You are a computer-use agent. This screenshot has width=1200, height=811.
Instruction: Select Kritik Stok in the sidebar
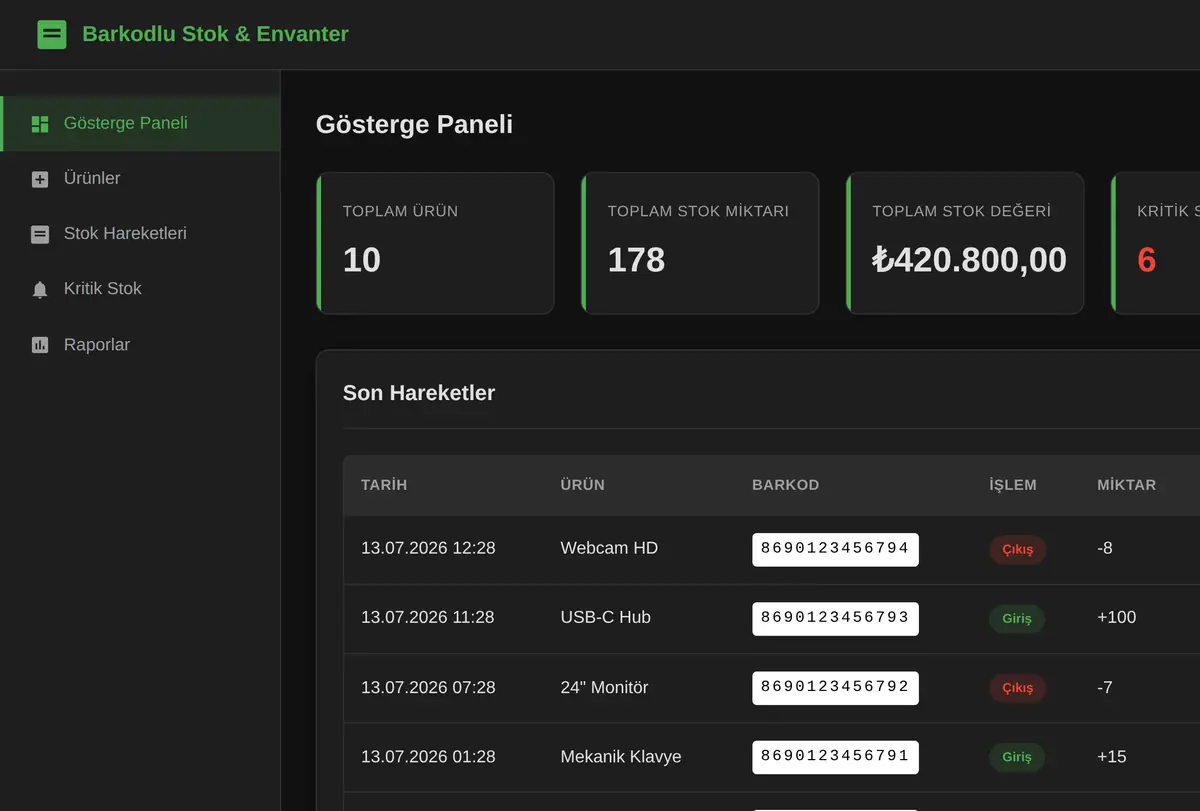(140, 289)
